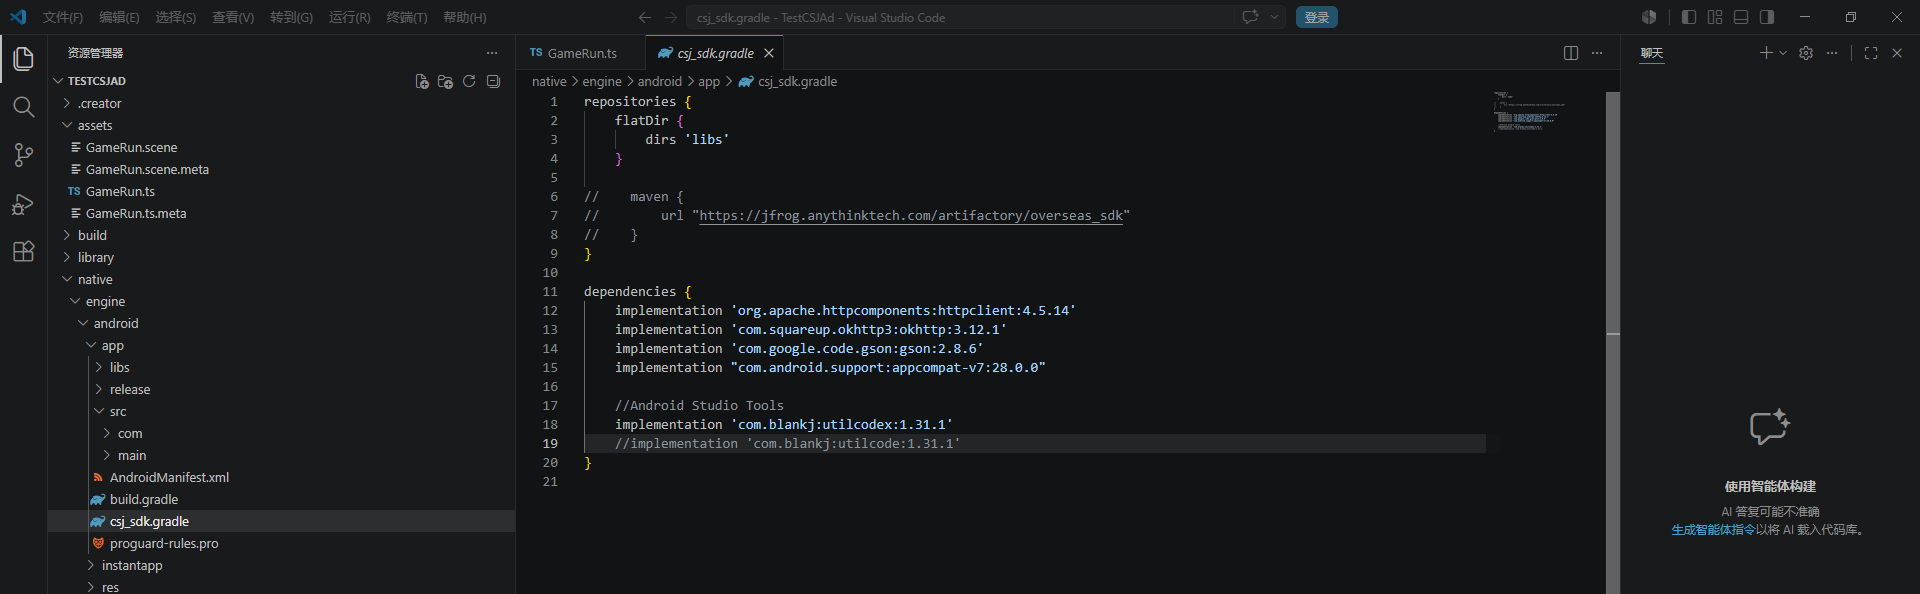Viewport: 1920px width, 594px height.
Task: Create a new folder in TESTCSJAD
Action: [x=446, y=81]
